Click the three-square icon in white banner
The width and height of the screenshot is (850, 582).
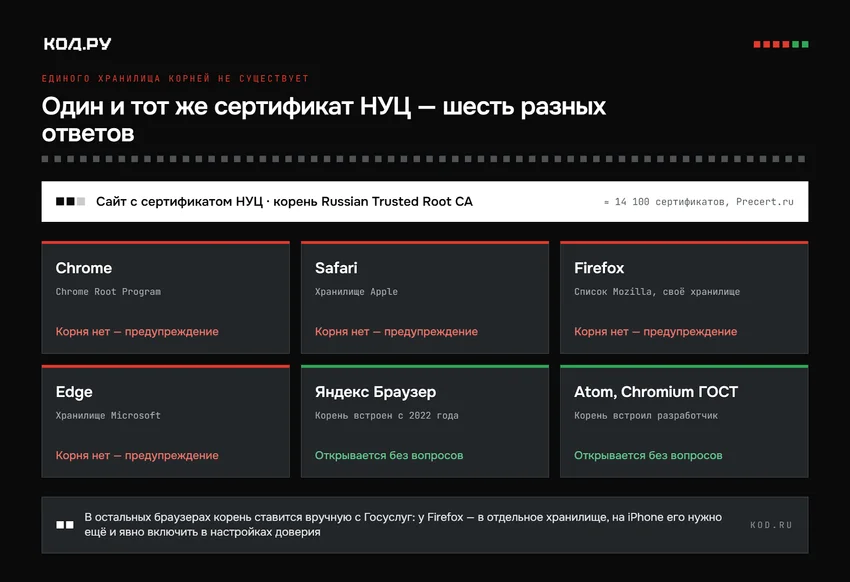coord(70,202)
